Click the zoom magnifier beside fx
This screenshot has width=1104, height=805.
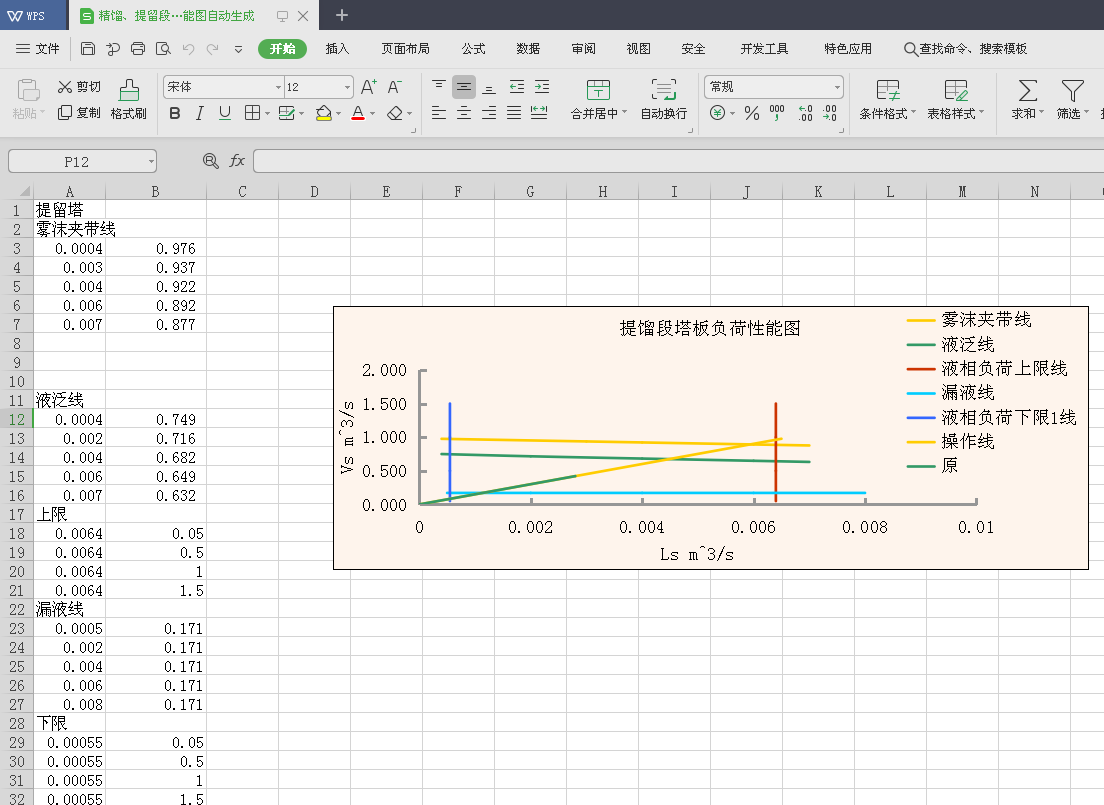(x=211, y=161)
